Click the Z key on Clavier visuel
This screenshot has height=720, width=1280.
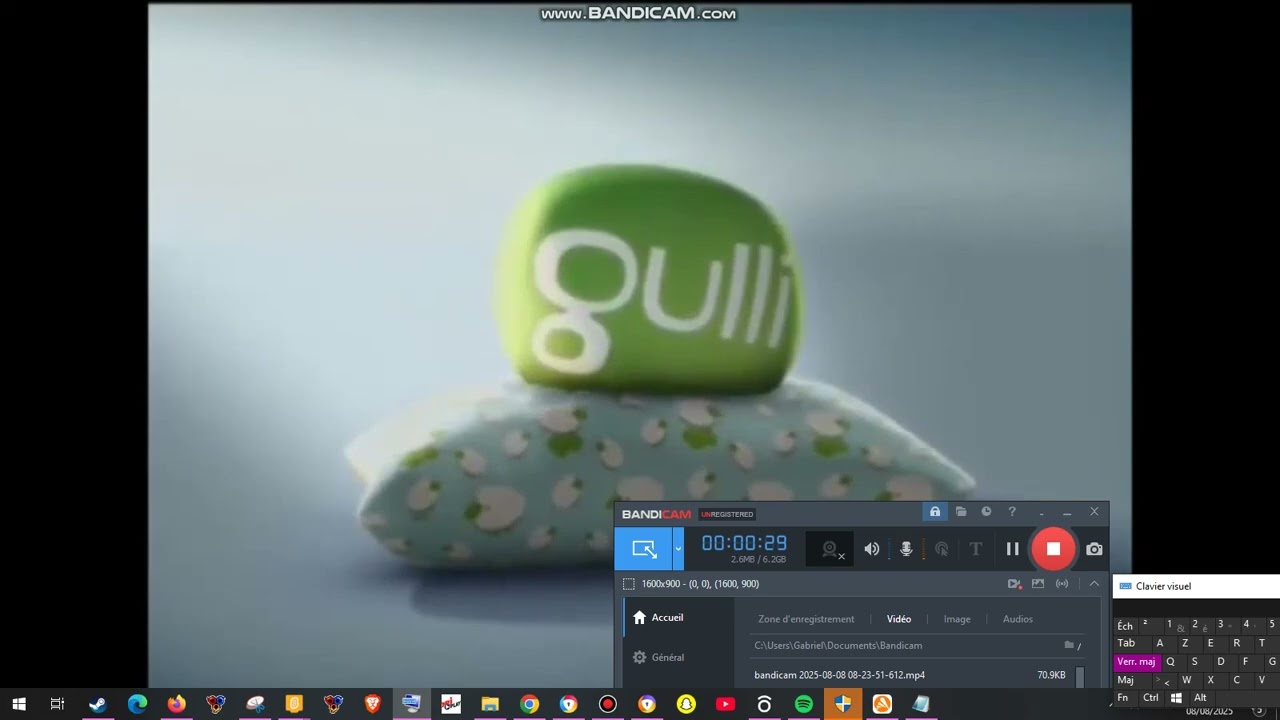tap(1185, 643)
